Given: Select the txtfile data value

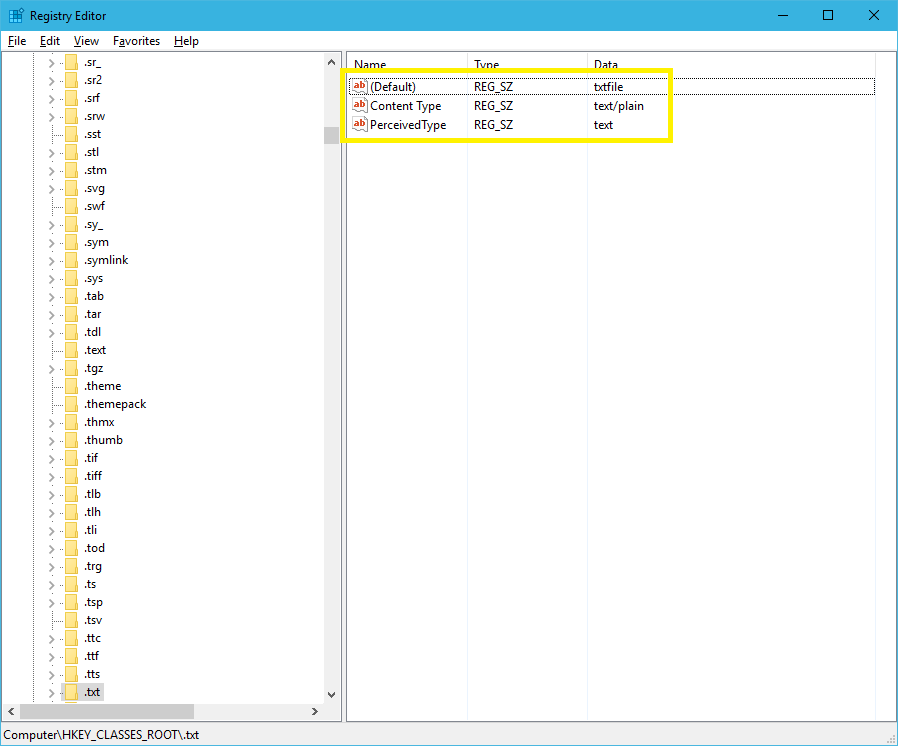Looking at the screenshot, I should (608, 86).
